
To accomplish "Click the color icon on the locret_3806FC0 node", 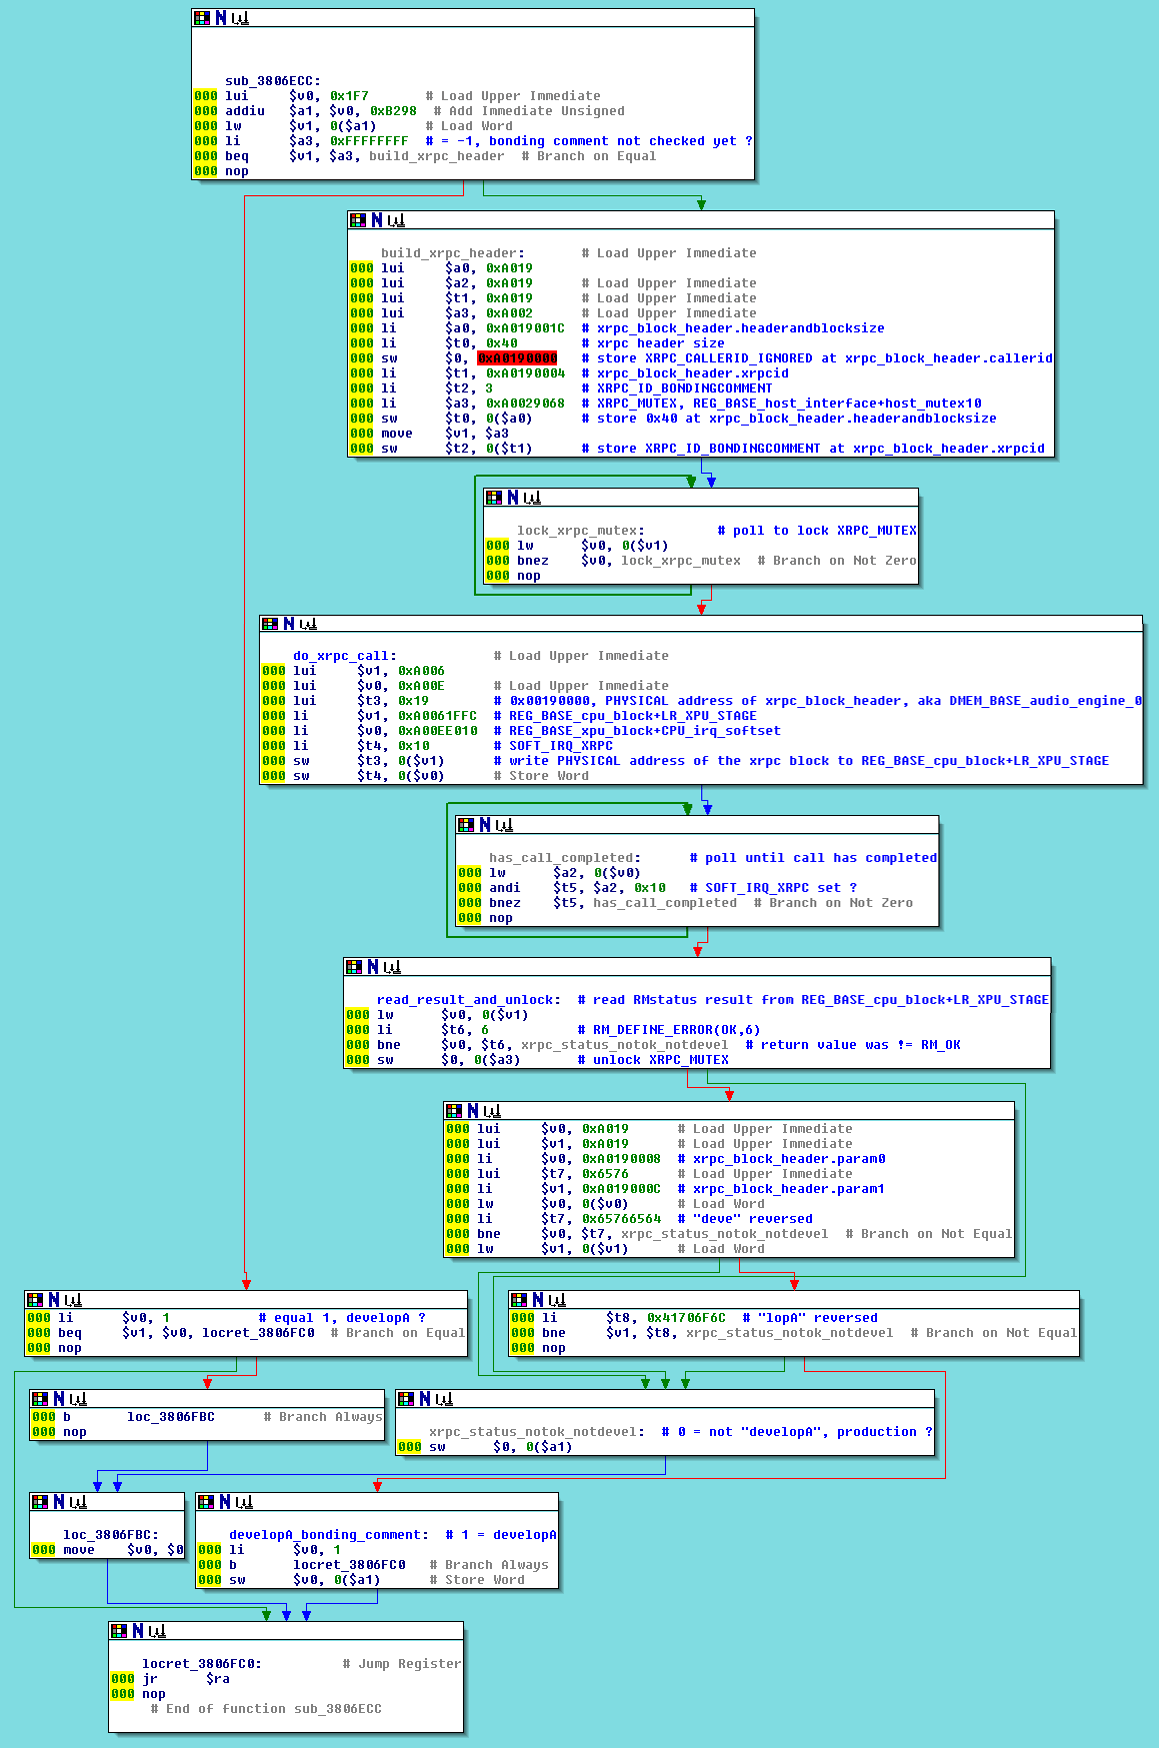I will 119,1631.
